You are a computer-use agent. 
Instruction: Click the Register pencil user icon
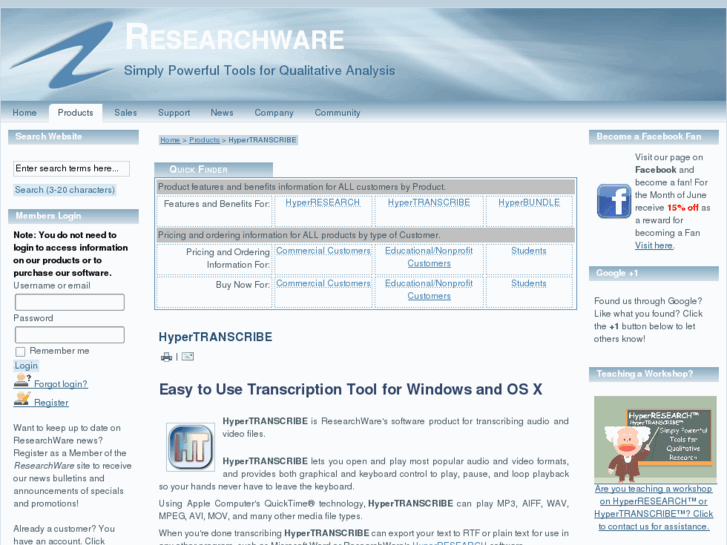22,399
